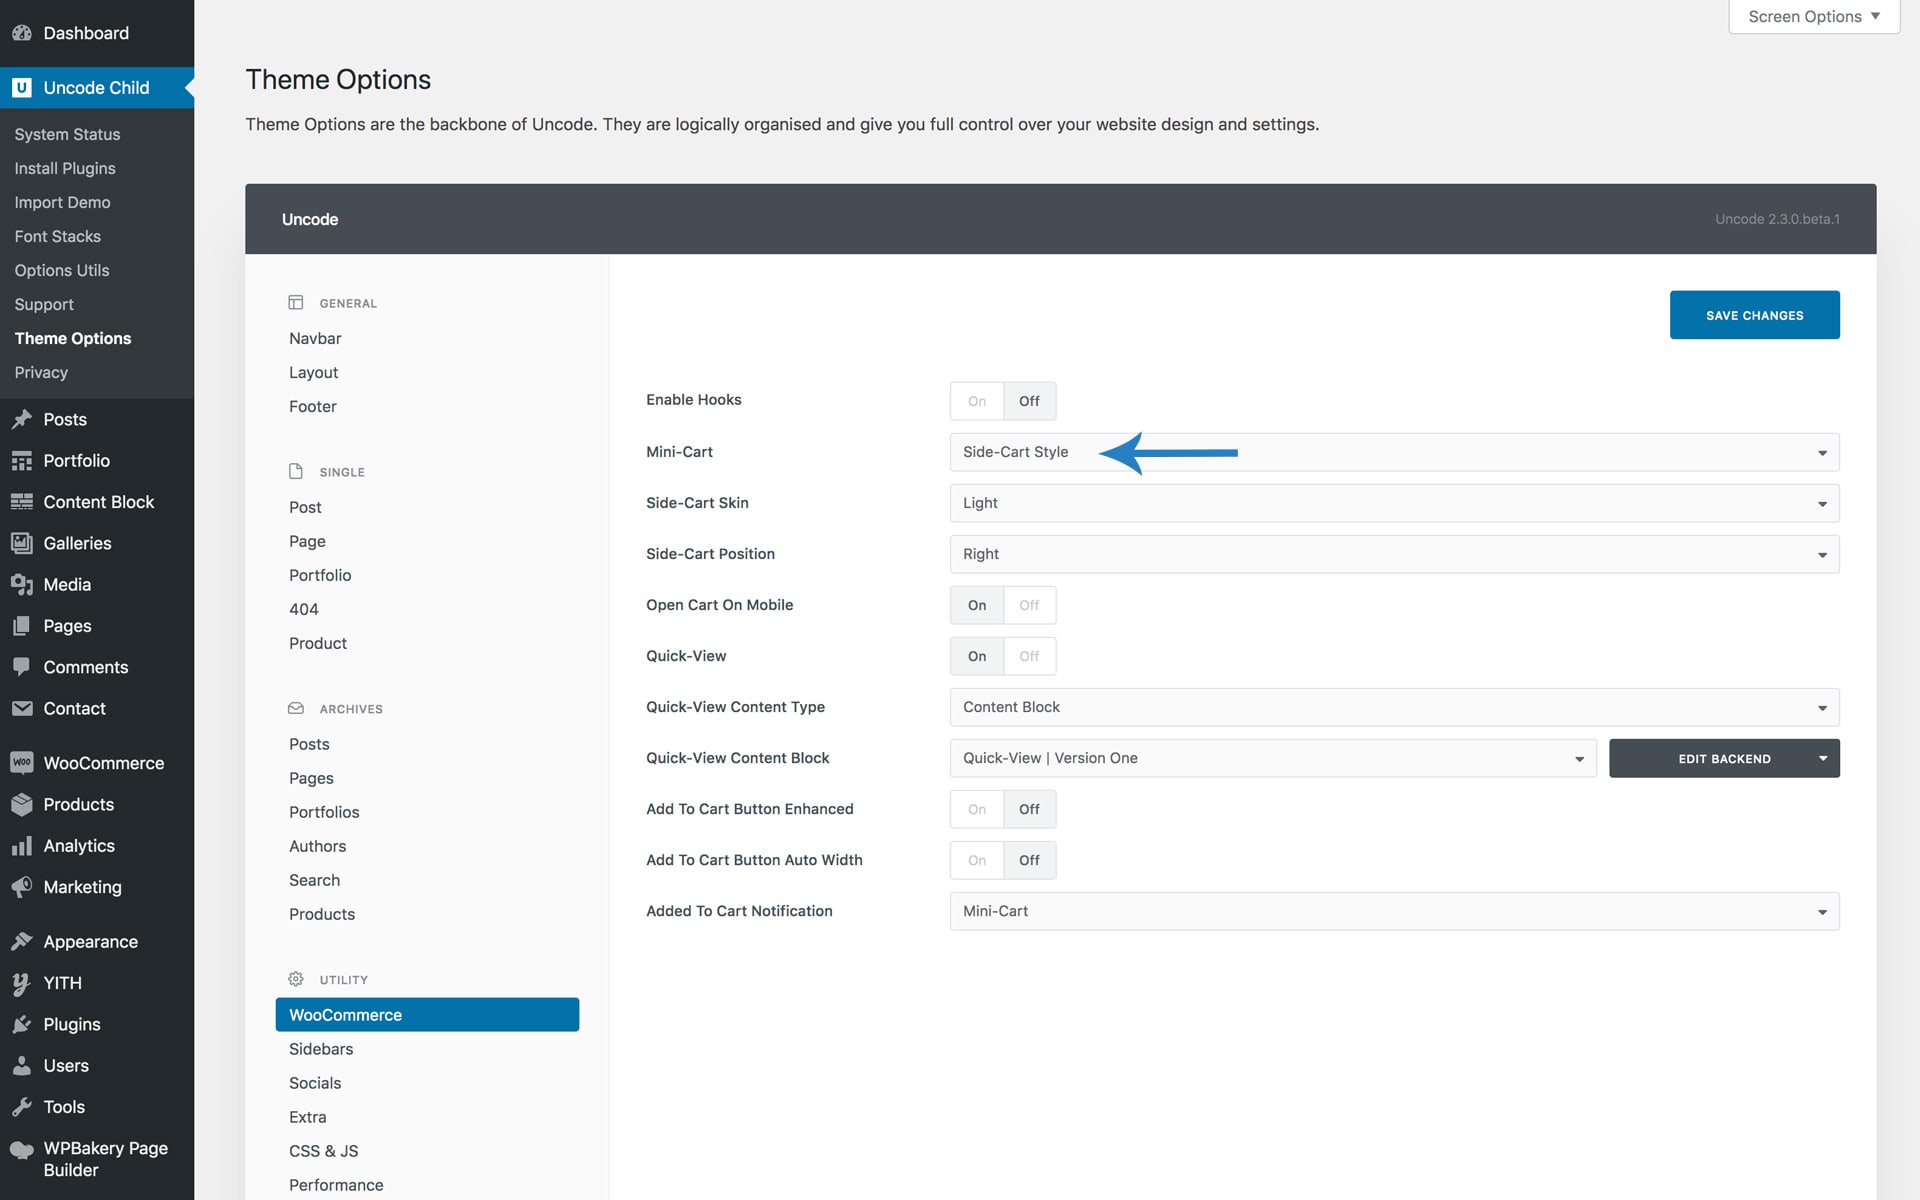Click the Analytics bar chart icon
Image resolution: width=1920 pixels, height=1200 pixels.
click(21, 846)
